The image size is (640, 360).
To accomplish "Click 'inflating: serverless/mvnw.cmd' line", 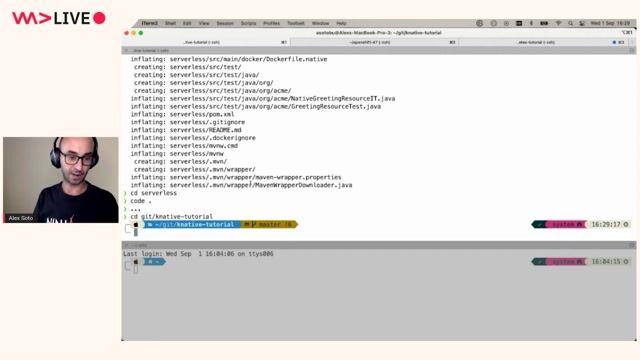I will [184, 146].
